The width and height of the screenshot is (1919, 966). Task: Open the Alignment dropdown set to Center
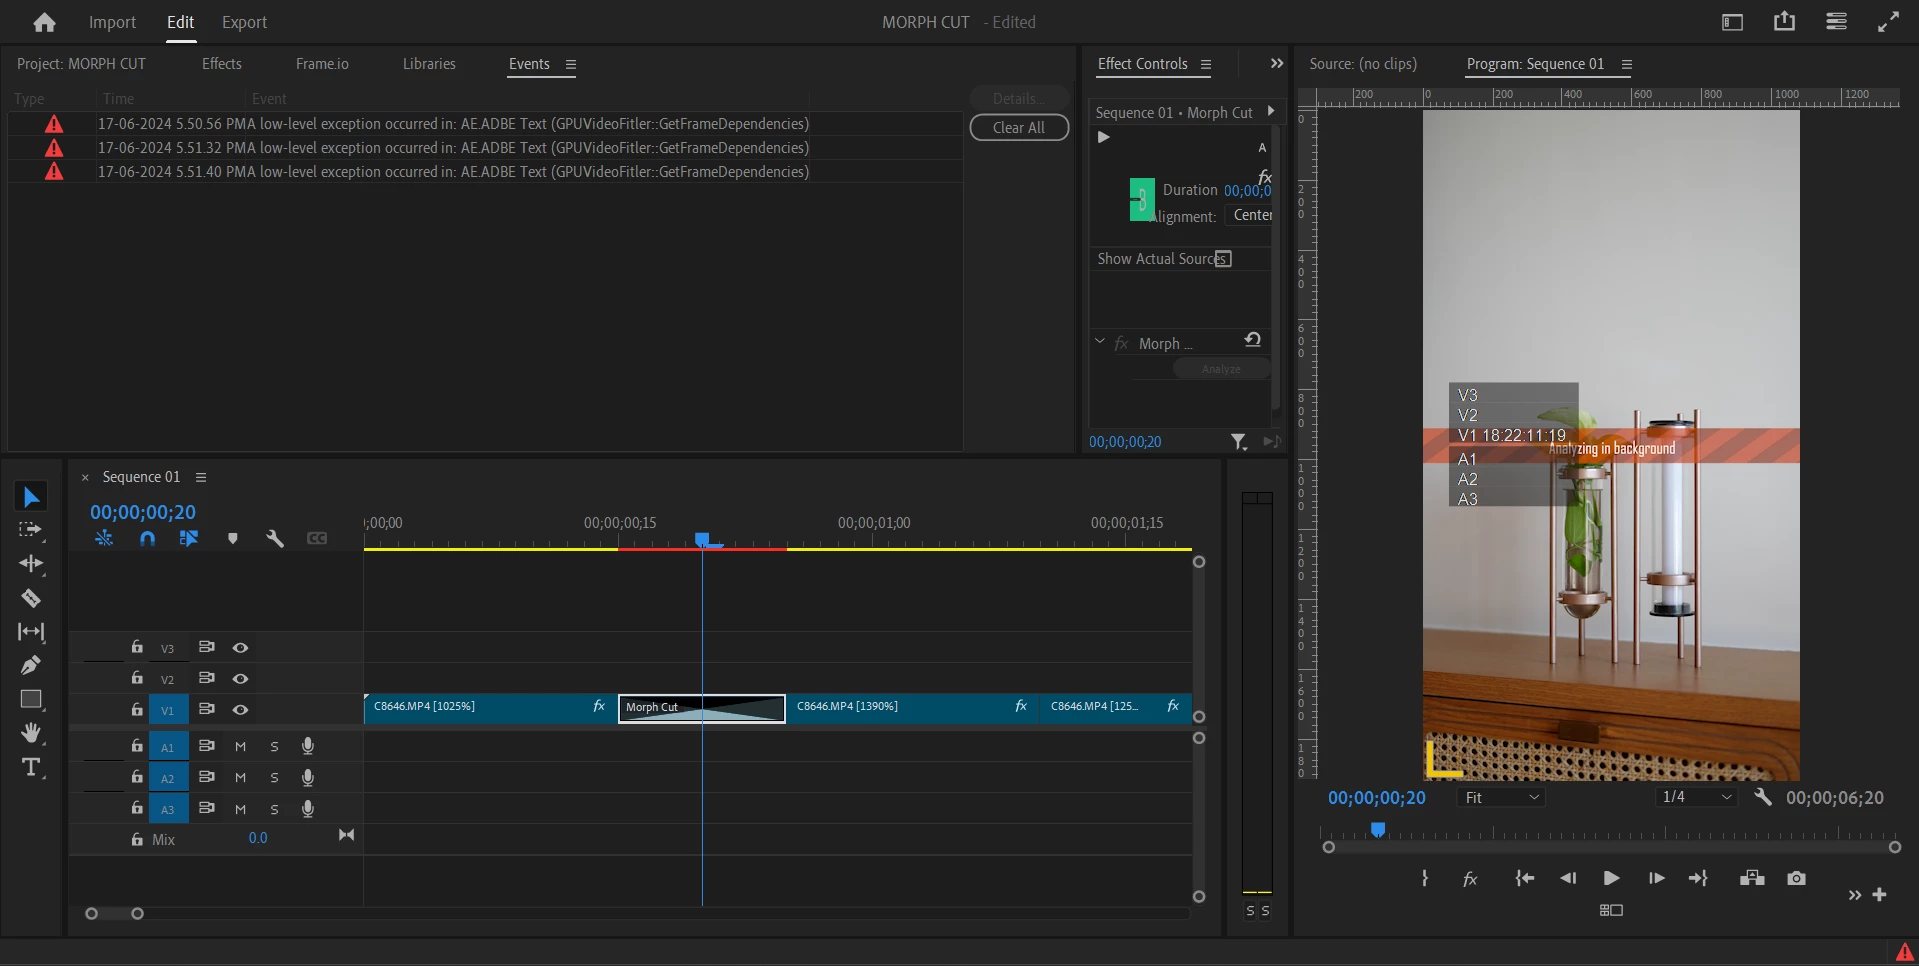coord(1250,215)
